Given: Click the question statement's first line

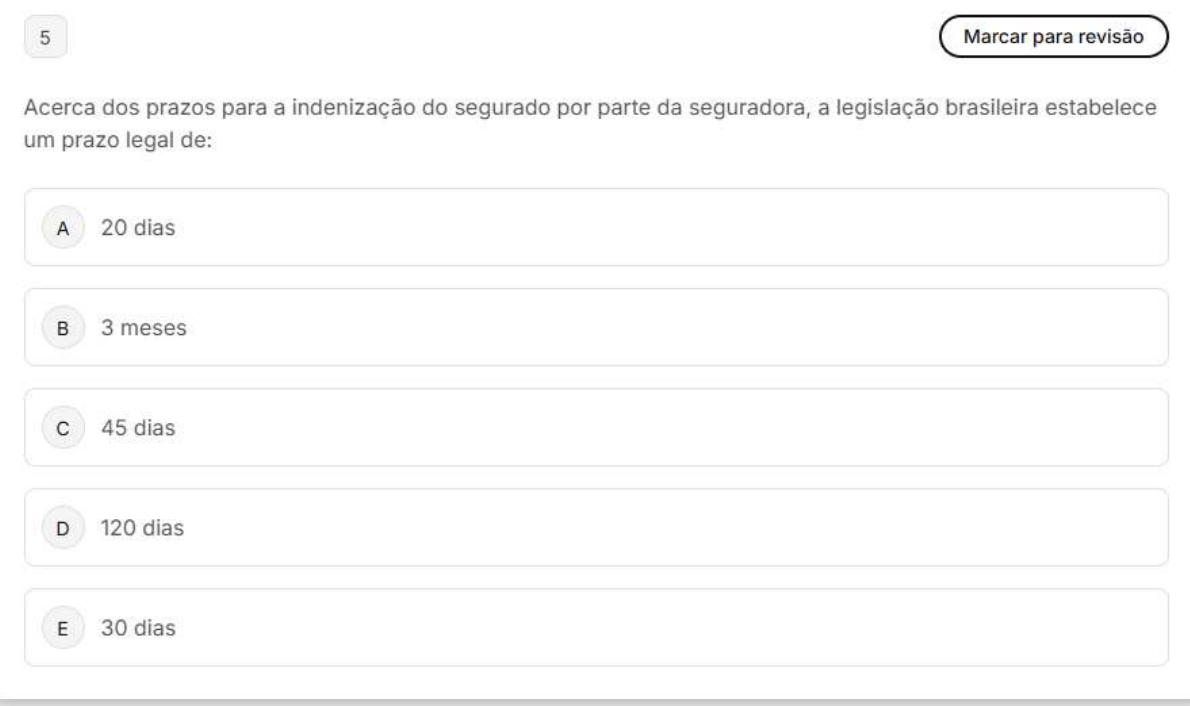Looking at the screenshot, I should 590,108.
